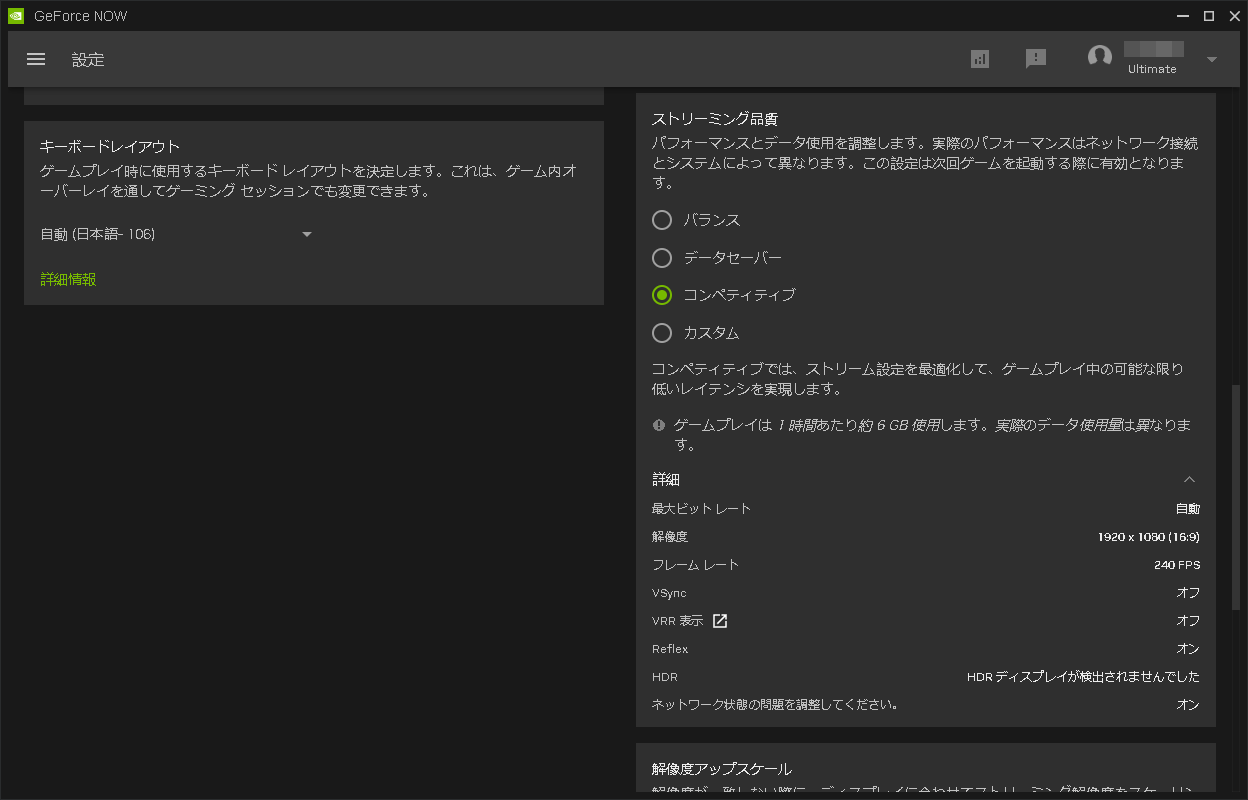Collapse the 詳細 section chevron
1248x800 pixels.
[x=1189, y=479]
